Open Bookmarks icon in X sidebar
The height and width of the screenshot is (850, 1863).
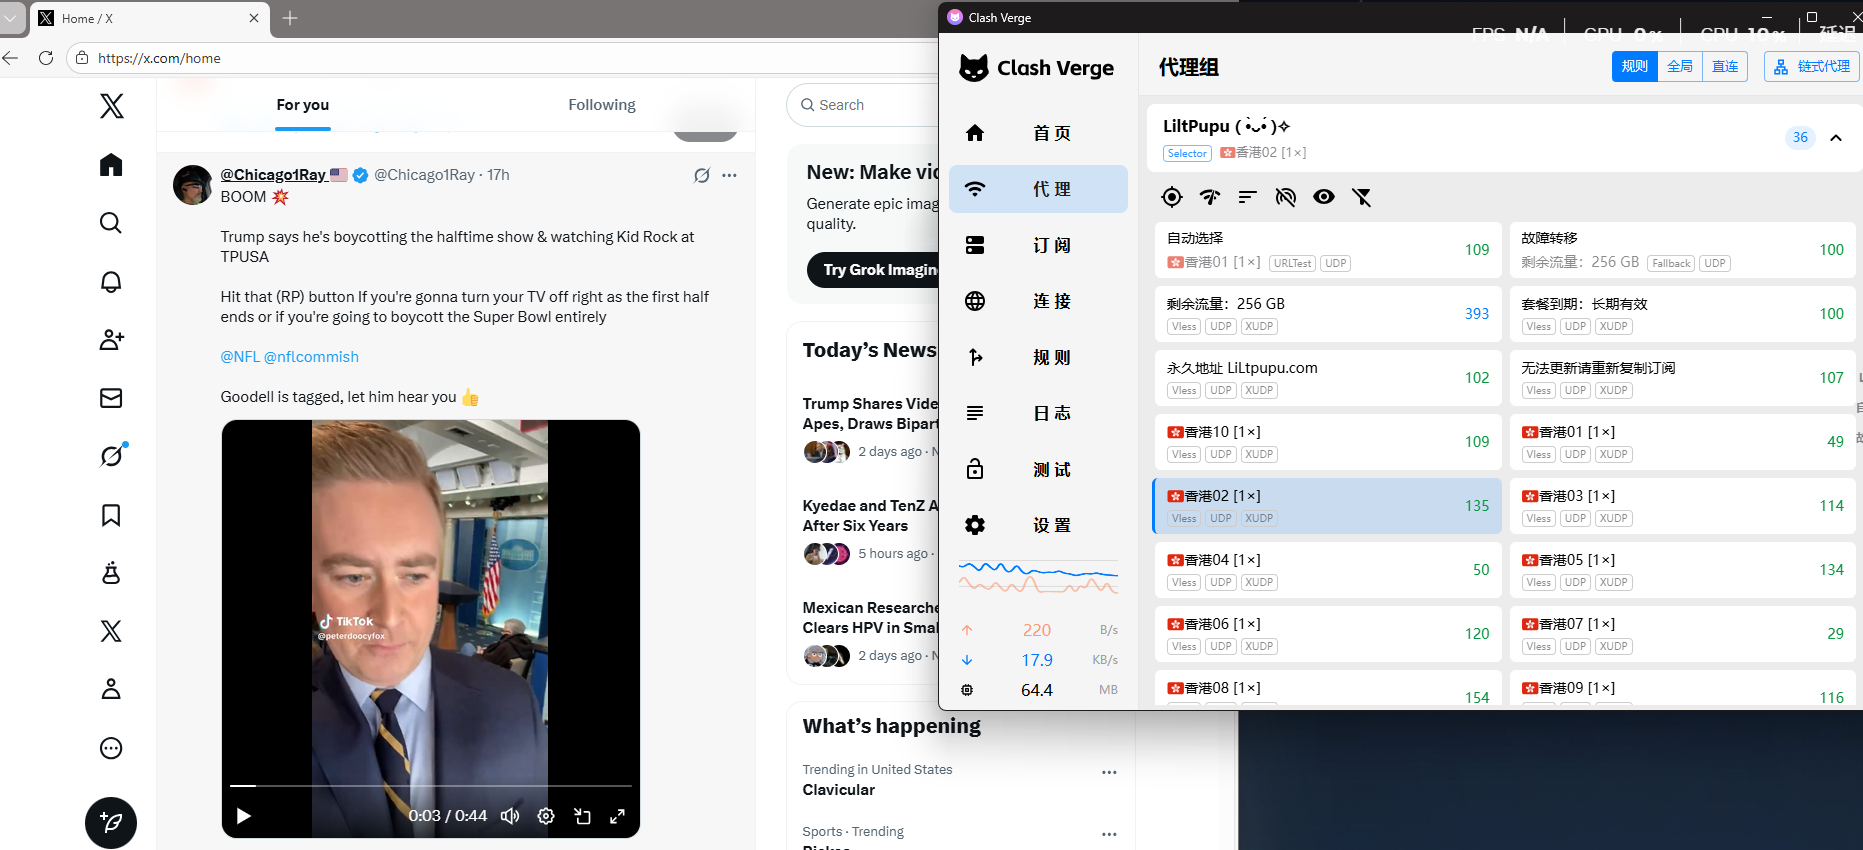[111, 515]
